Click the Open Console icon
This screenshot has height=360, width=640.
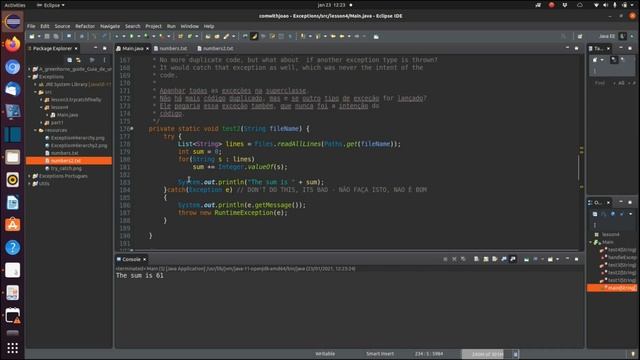click(x=550, y=259)
